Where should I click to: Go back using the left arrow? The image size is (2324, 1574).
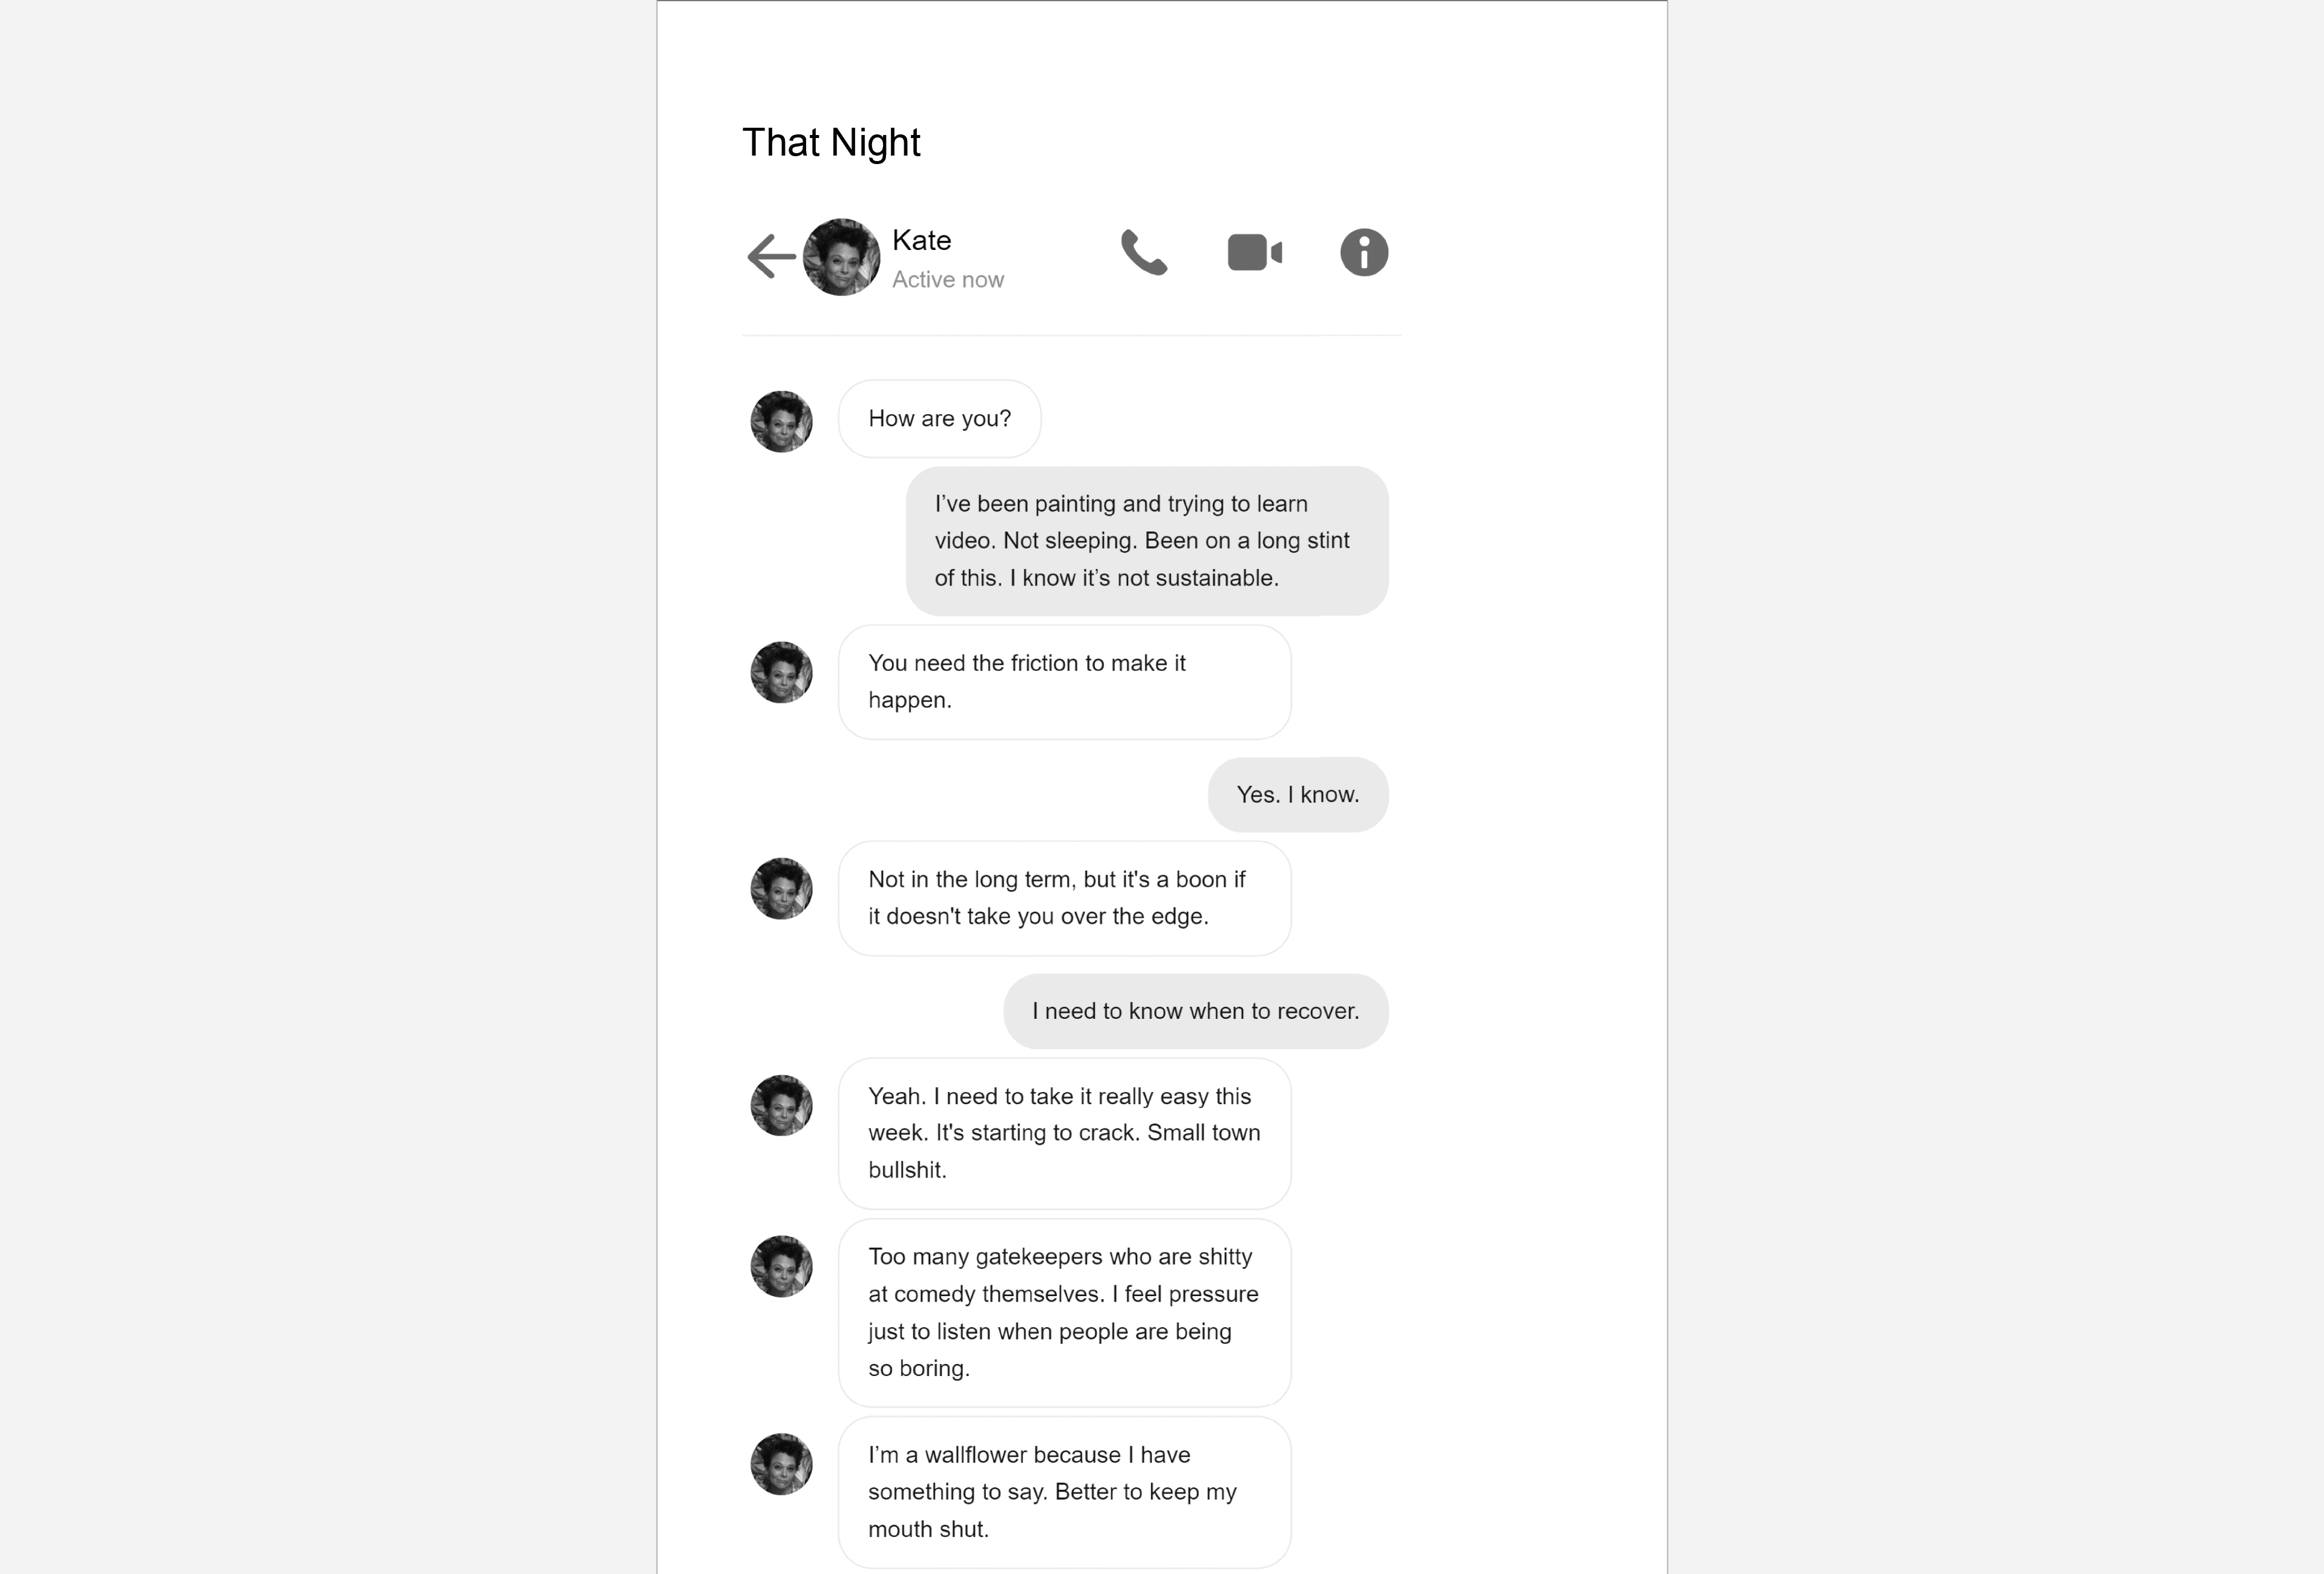[x=771, y=256]
